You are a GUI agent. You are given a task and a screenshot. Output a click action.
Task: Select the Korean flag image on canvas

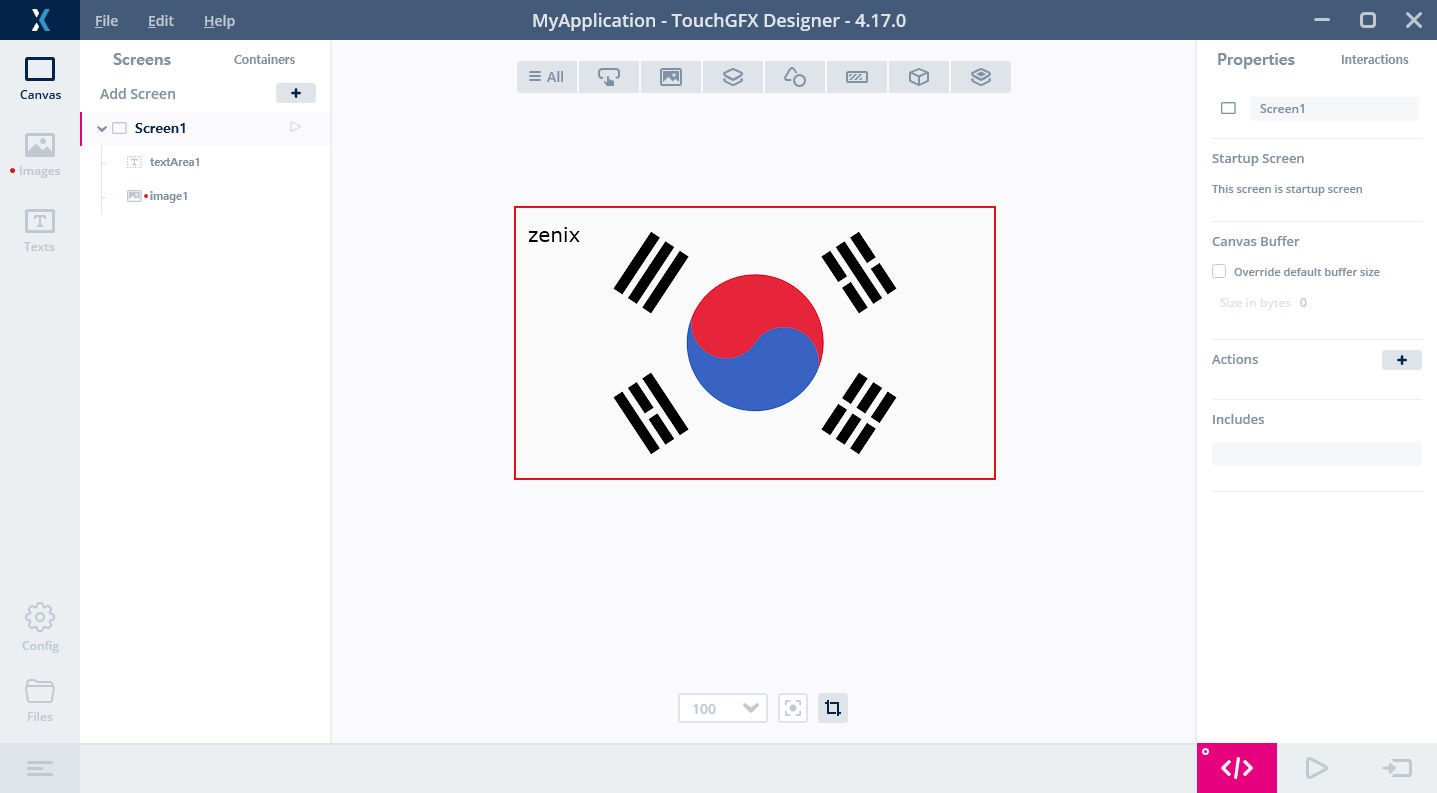point(755,343)
